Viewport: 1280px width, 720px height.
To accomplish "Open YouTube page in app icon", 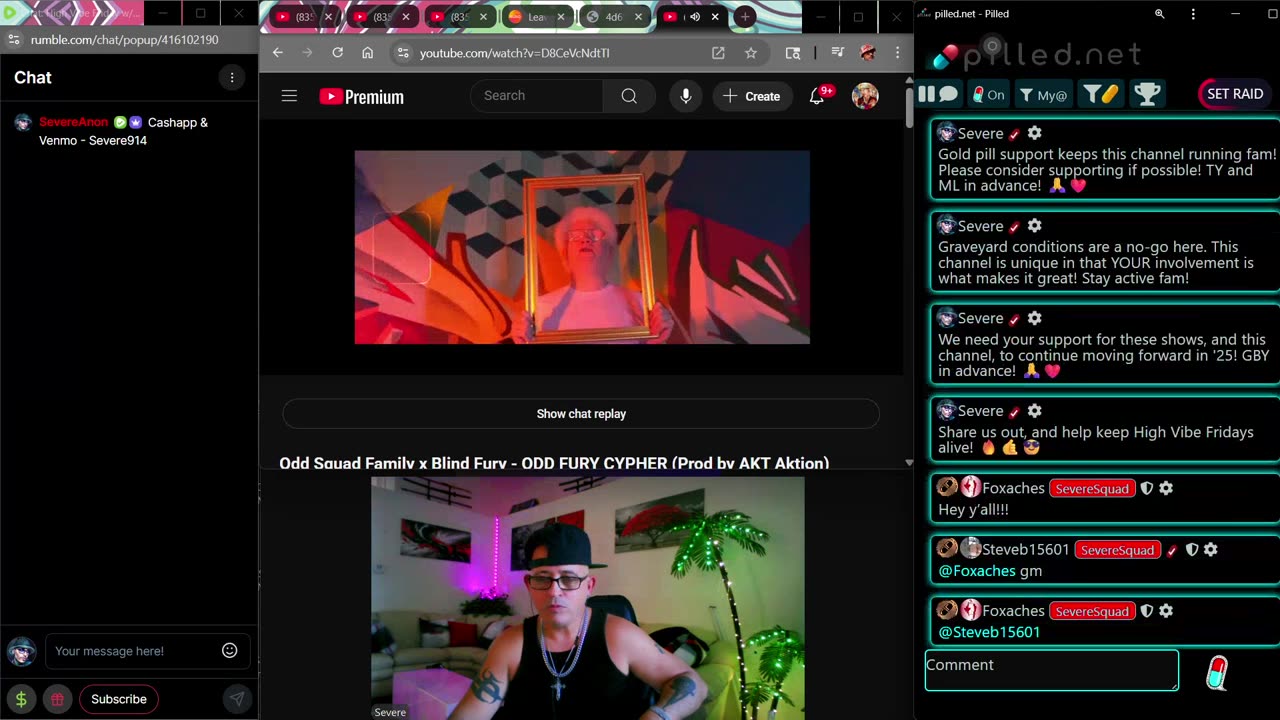I will 718,53.
